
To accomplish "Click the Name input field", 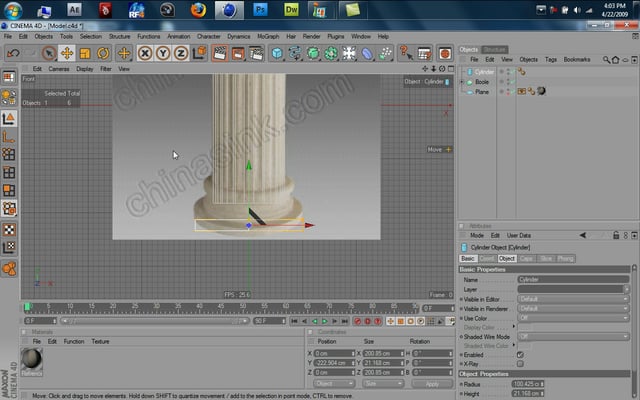I will (x=573, y=280).
